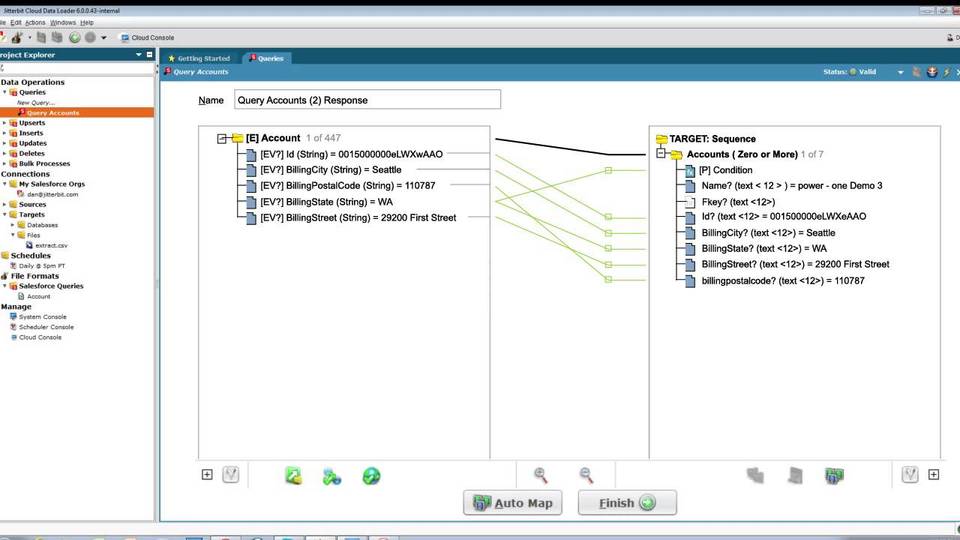Click the zoom out magnifier icon
Image resolution: width=960 pixels, height=540 pixels.
587,476
